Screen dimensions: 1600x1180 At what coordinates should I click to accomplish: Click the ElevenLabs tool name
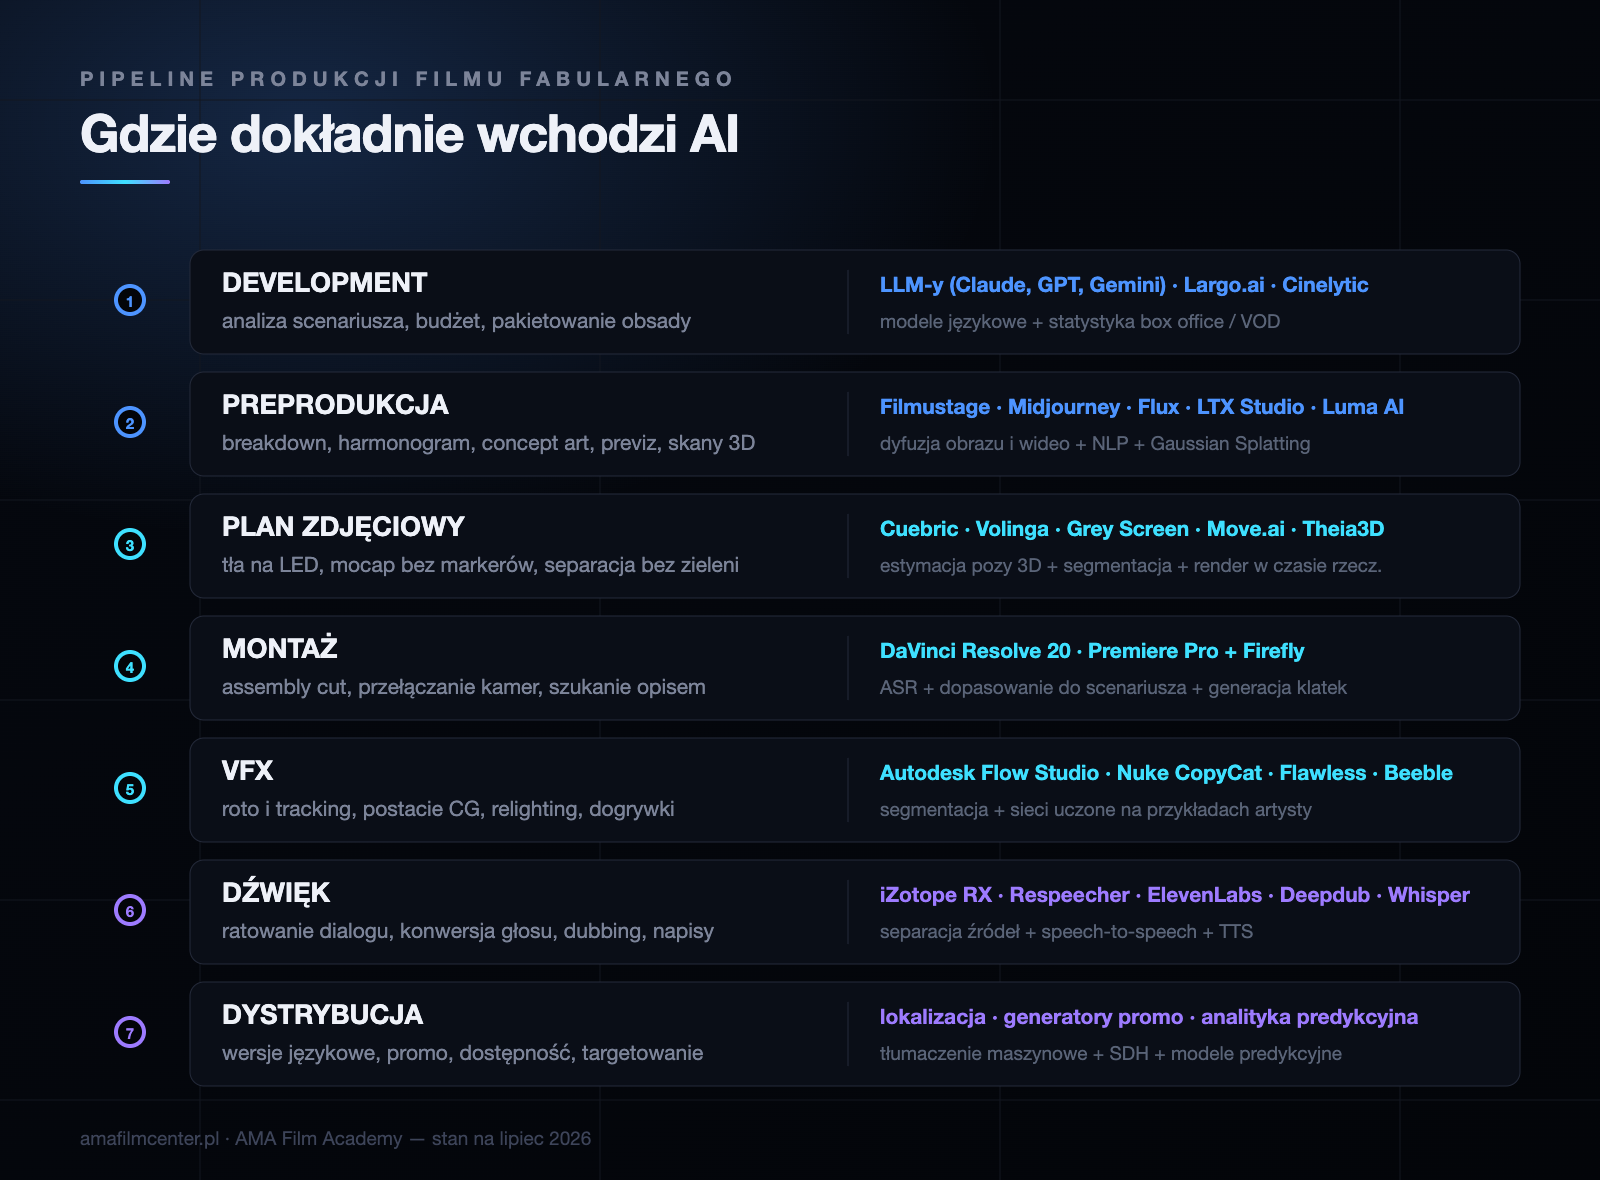(1204, 895)
